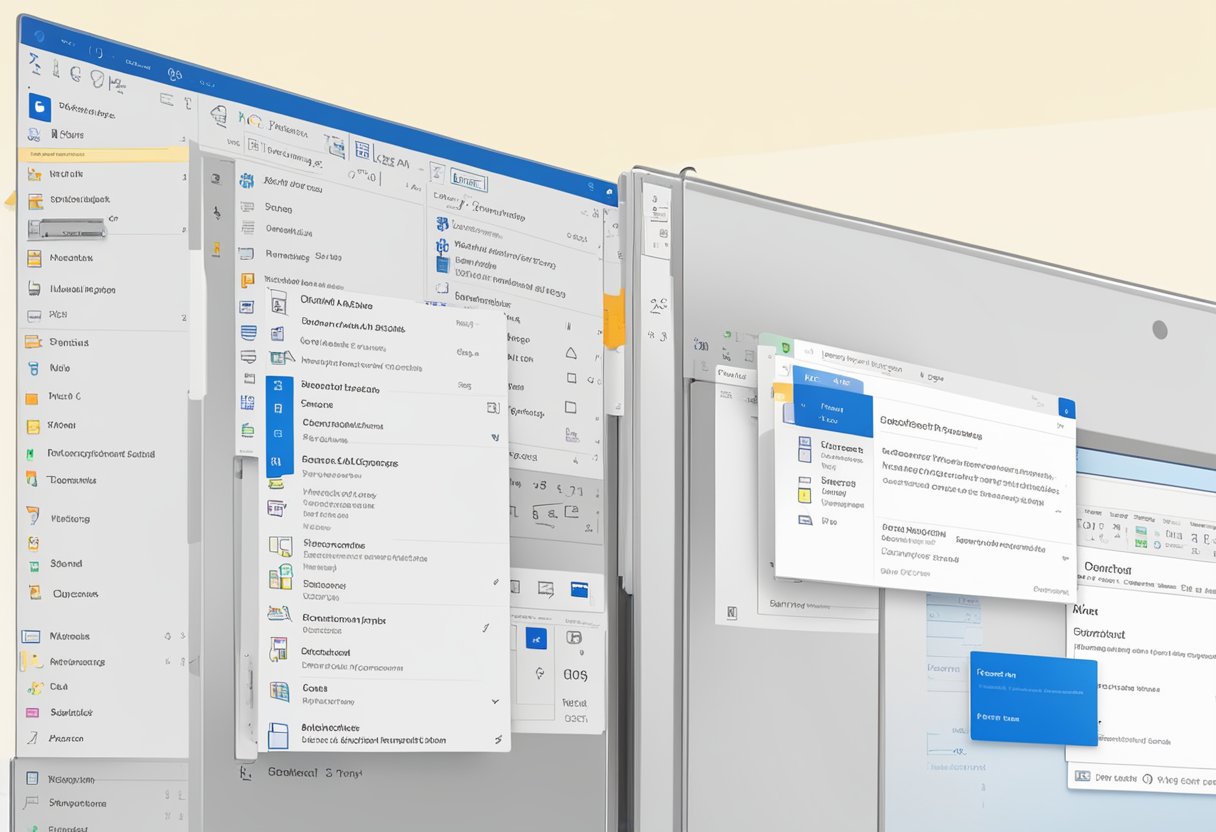Click the colorful chart icon in the dropdown list

tap(280, 577)
